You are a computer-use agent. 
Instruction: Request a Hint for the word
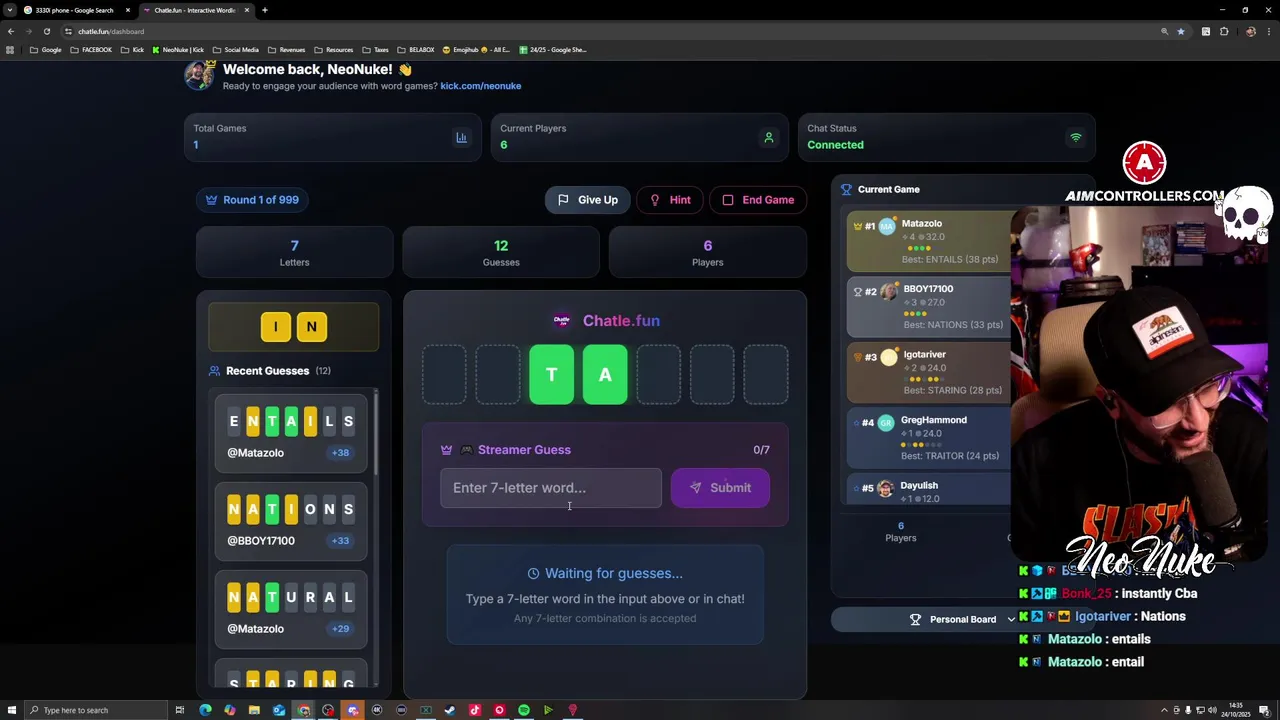[670, 200]
